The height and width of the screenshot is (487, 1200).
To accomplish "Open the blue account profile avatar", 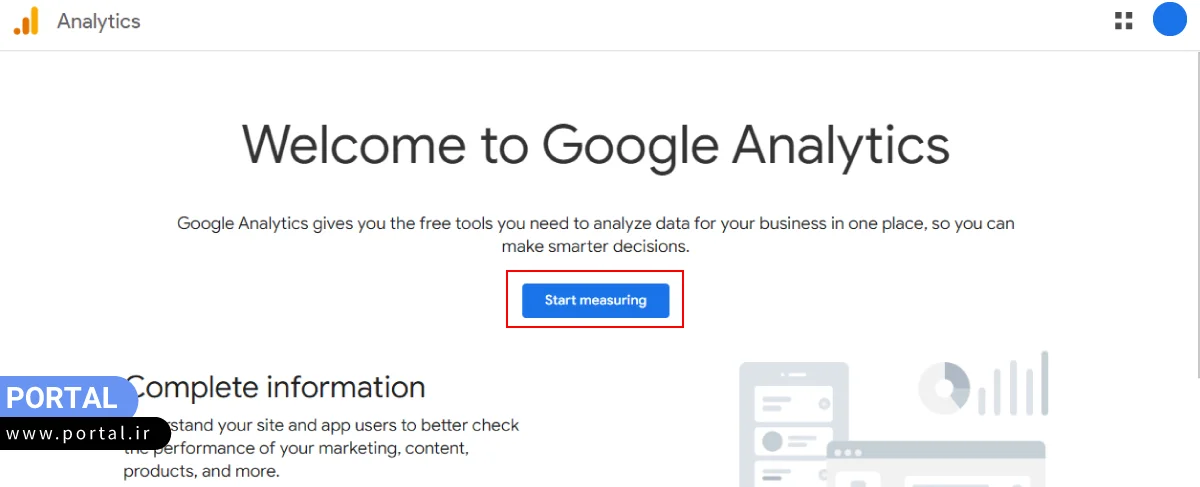I will pos(1169,20).
